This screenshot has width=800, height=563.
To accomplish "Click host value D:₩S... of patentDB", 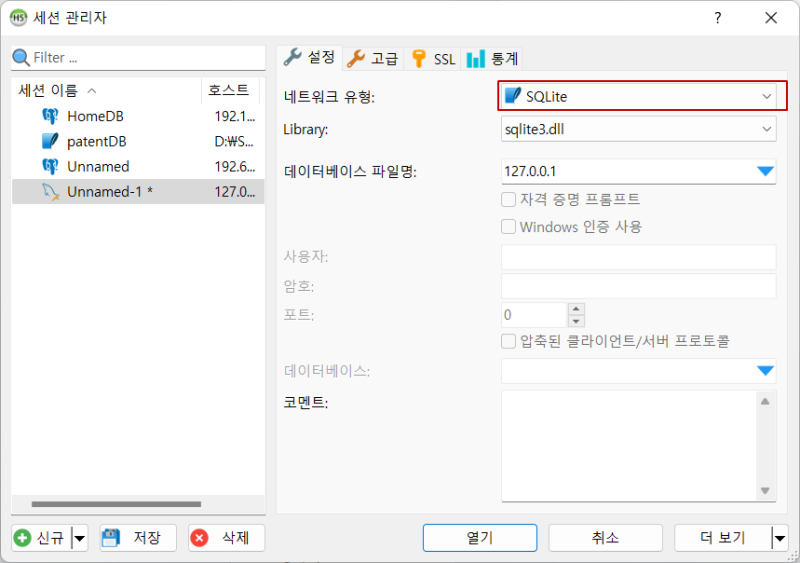I will [x=234, y=141].
